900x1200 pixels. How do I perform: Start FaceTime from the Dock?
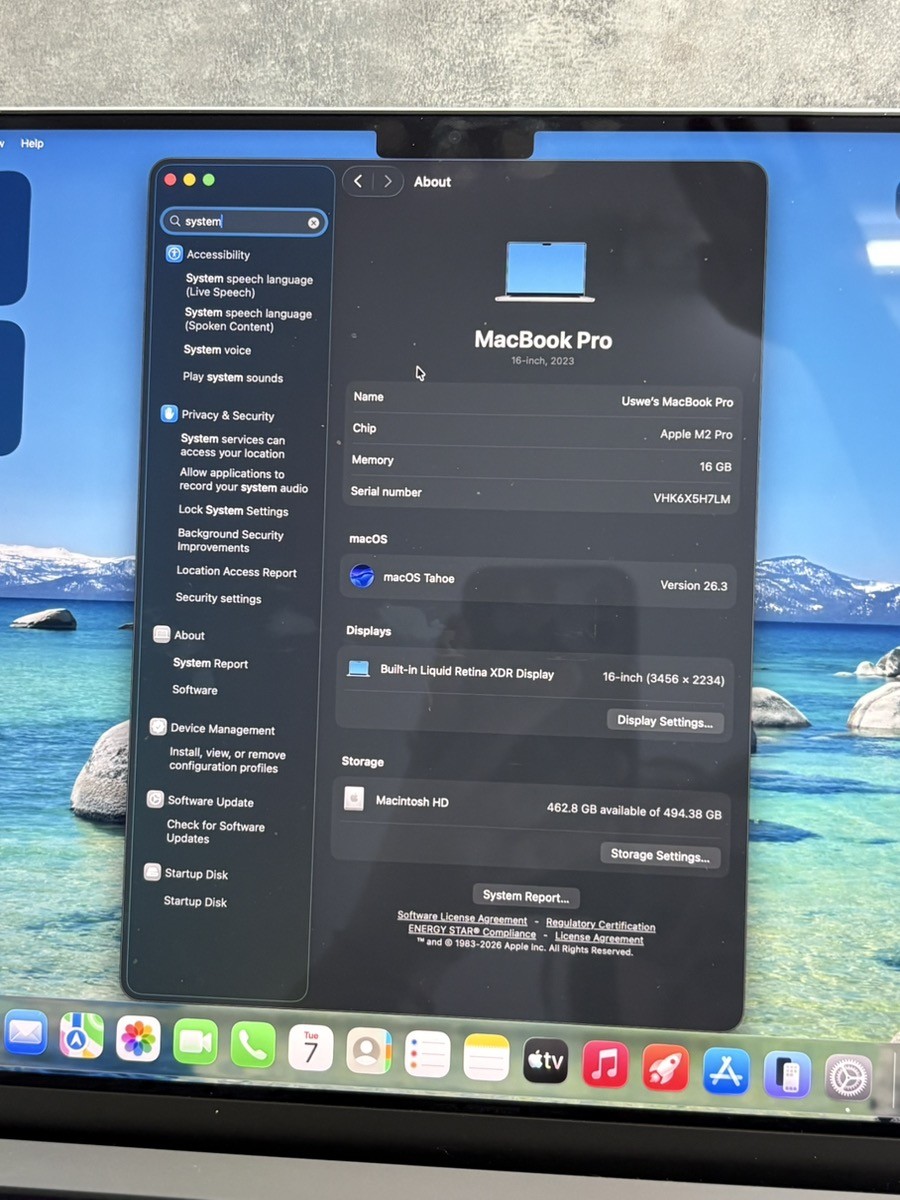tap(195, 1043)
